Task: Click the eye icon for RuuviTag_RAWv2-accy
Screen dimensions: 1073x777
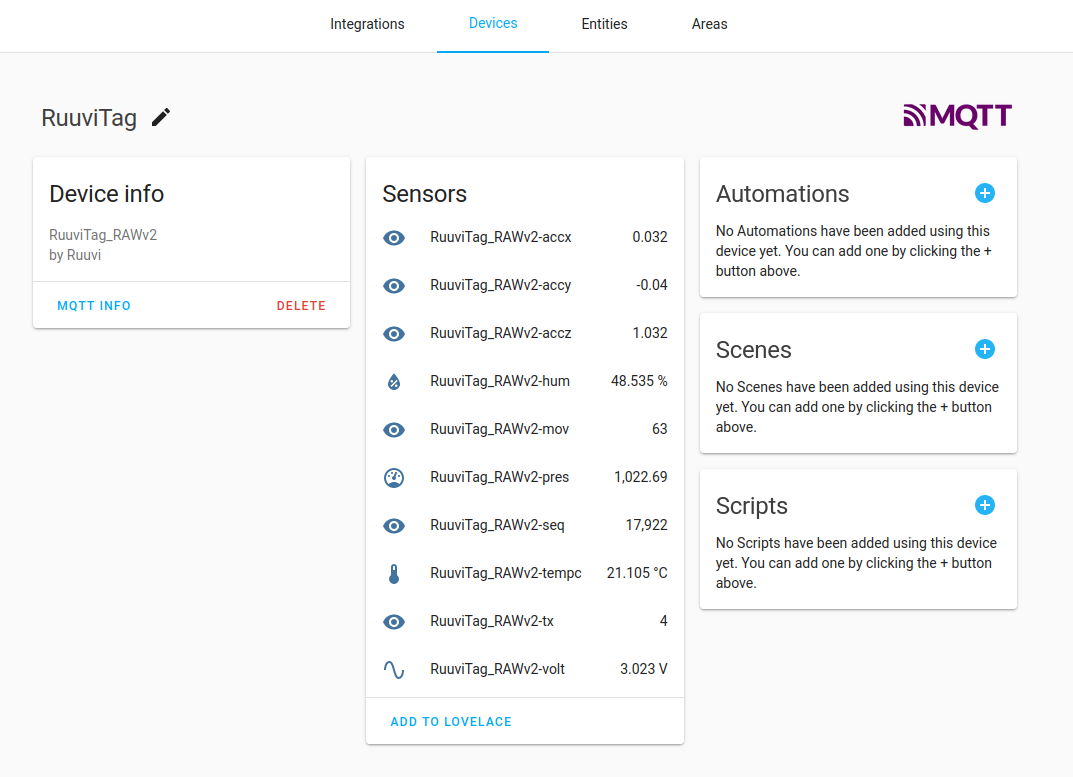Action: point(394,285)
